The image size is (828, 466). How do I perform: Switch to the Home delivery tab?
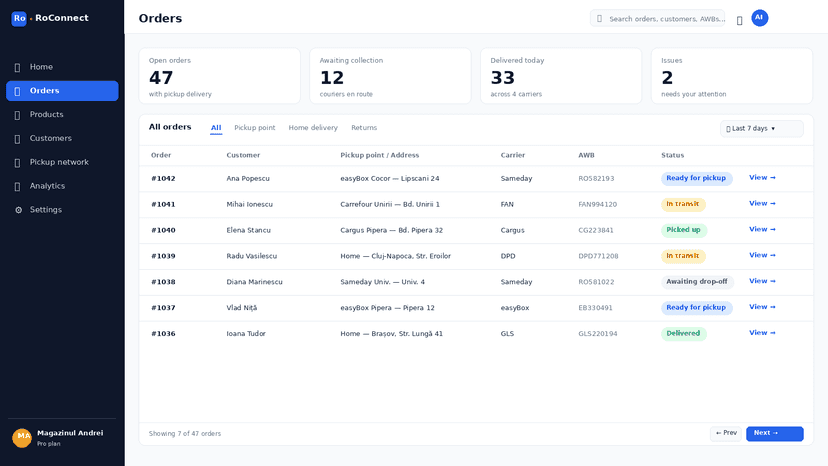click(x=313, y=128)
